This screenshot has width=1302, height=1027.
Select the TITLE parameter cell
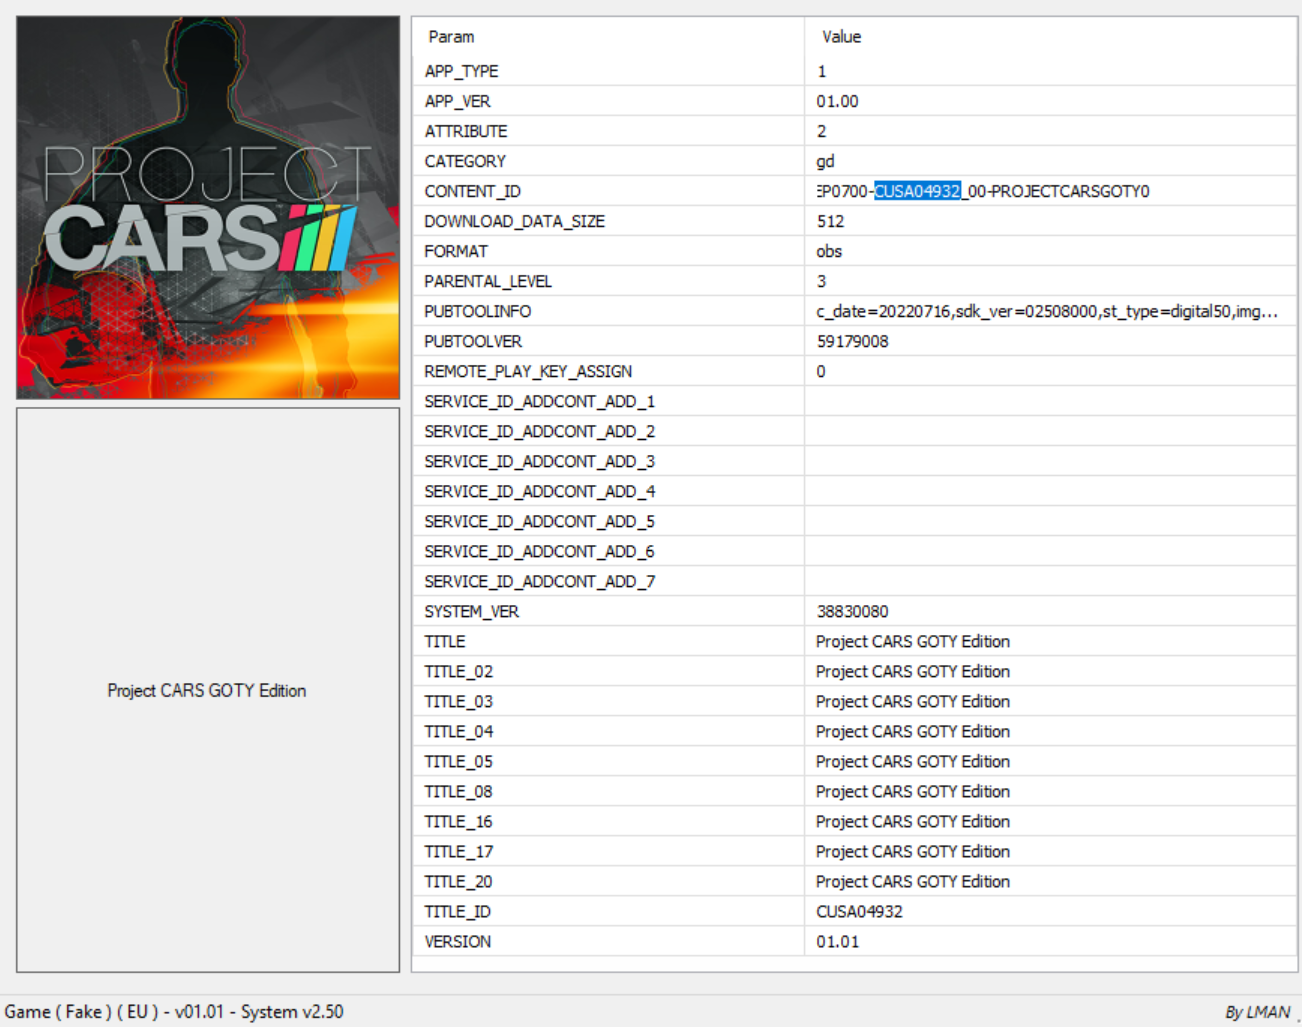(x=608, y=641)
